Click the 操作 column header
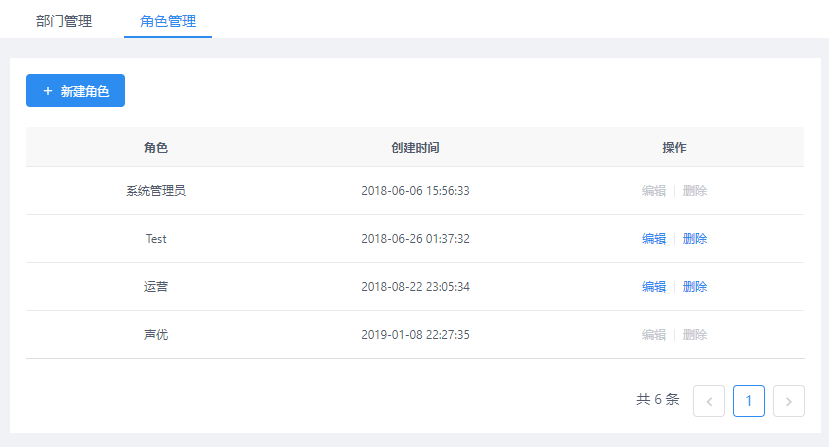 pos(674,147)
